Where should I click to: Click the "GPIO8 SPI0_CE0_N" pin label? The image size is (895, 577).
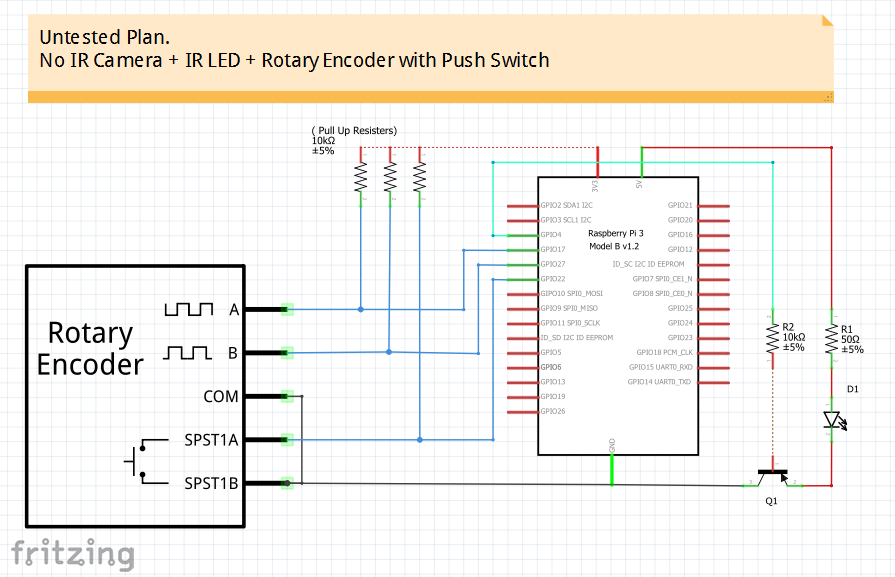(x=663, y=293)
